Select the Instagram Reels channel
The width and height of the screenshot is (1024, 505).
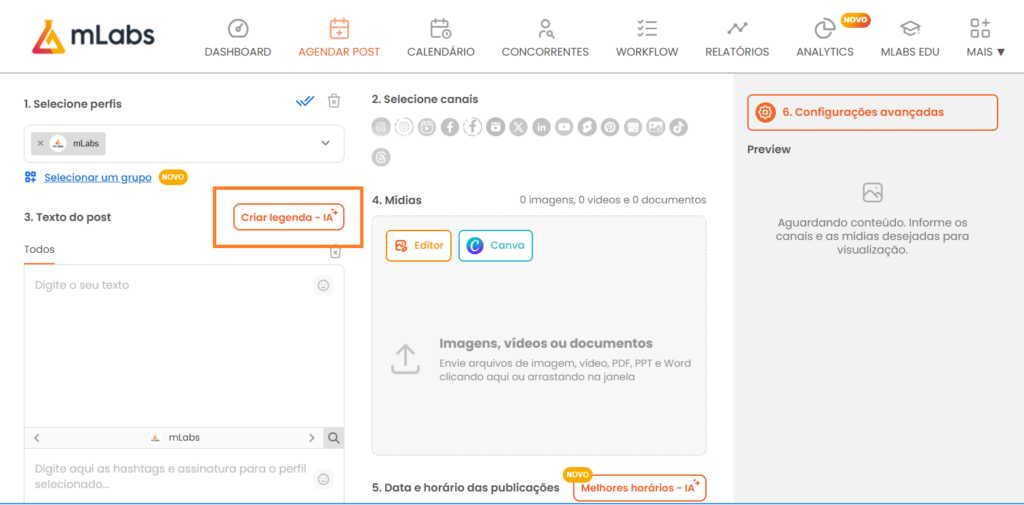[427, 127]
